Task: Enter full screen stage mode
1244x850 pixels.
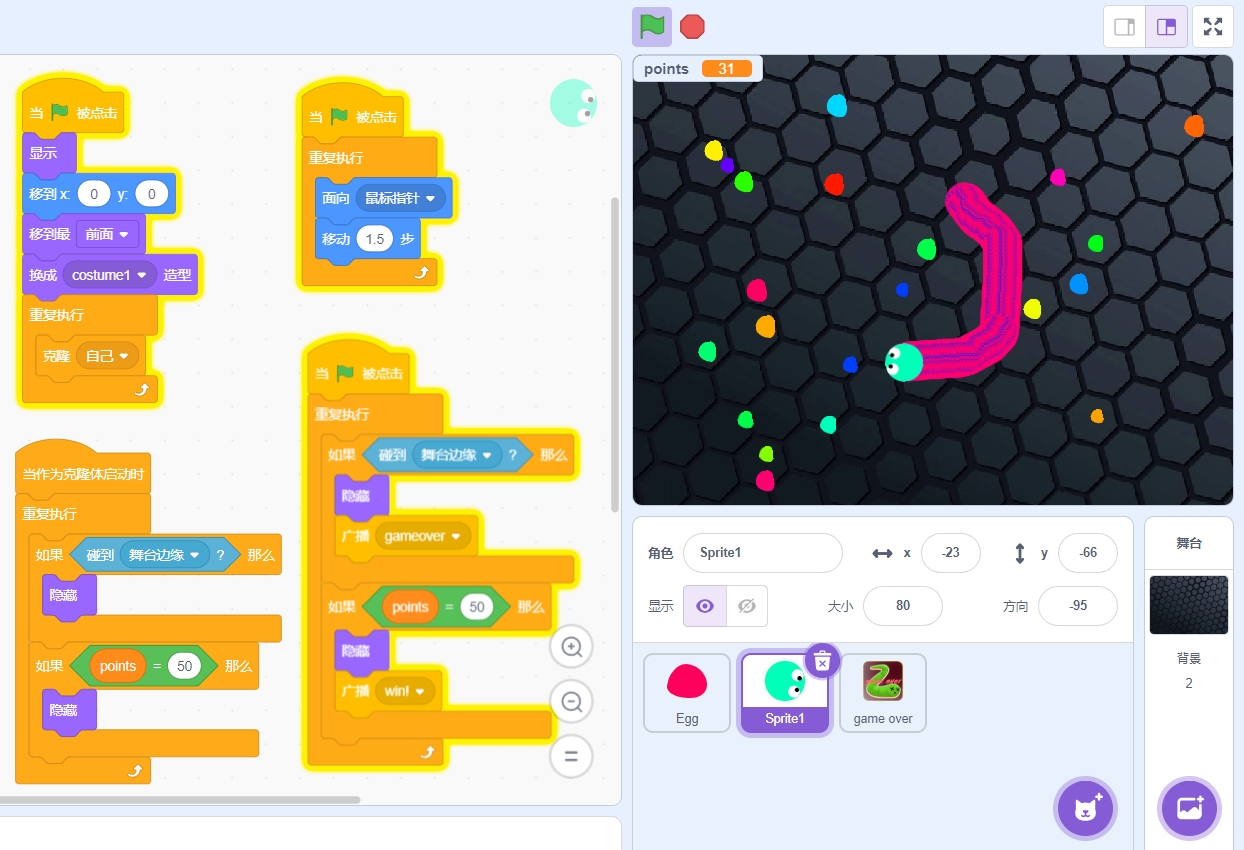Action: coord(1213,27)
